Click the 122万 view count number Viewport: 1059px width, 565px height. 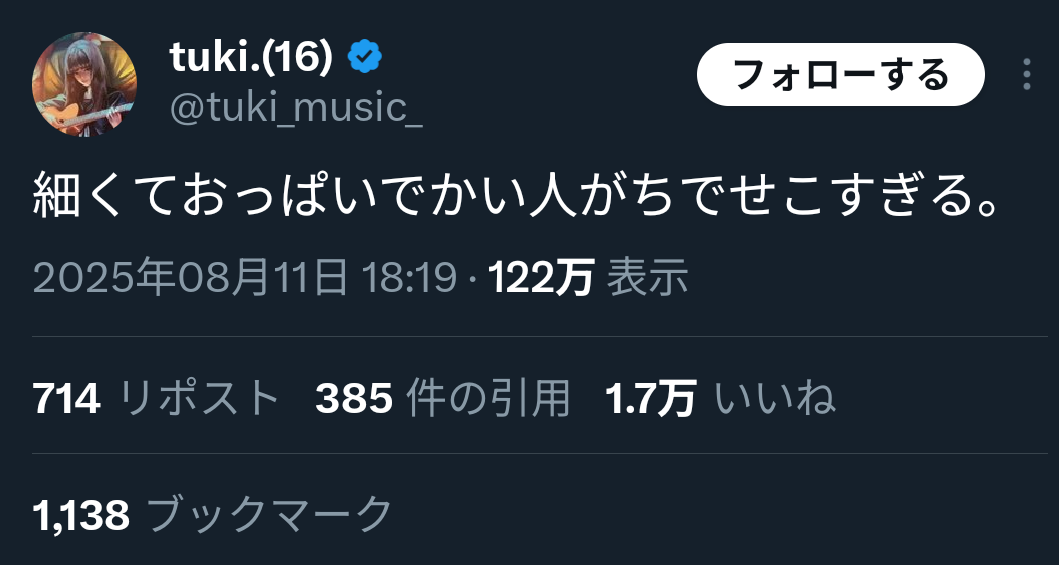coord(541,277)
